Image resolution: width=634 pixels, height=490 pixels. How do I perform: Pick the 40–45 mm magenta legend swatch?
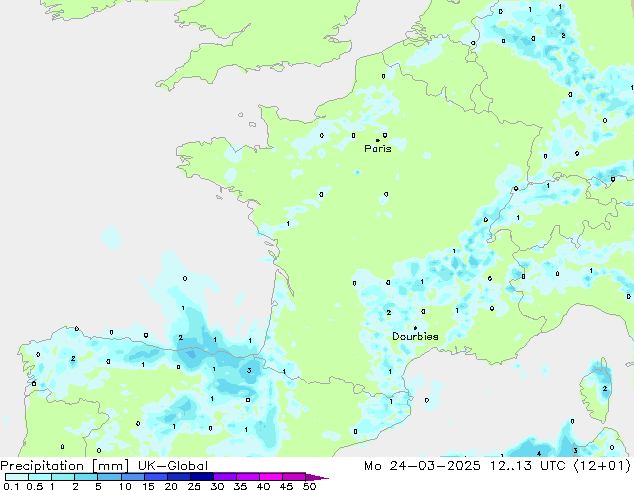(271, 477)
